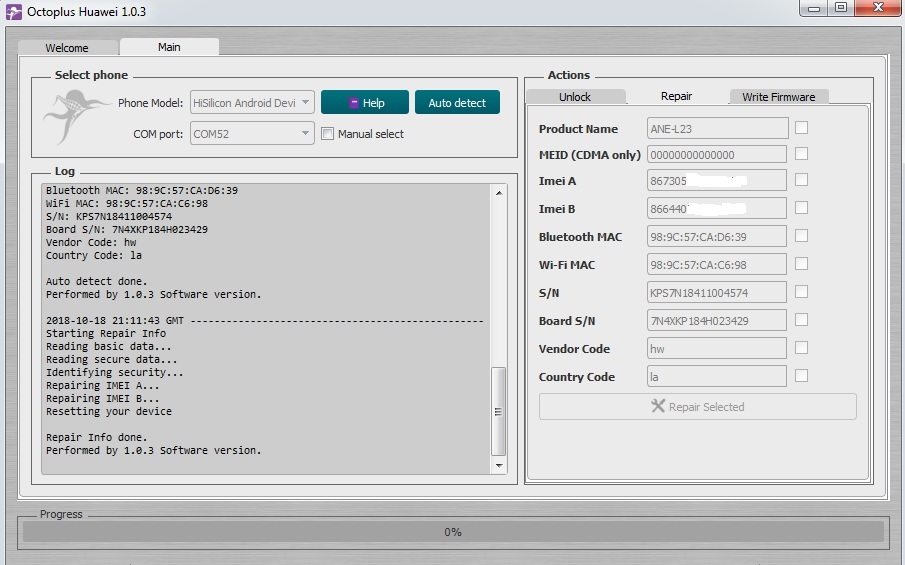The width and height of the screenshot is (905, 565).
Task: Click the Repair Selected button
Action: coord(697,406)
